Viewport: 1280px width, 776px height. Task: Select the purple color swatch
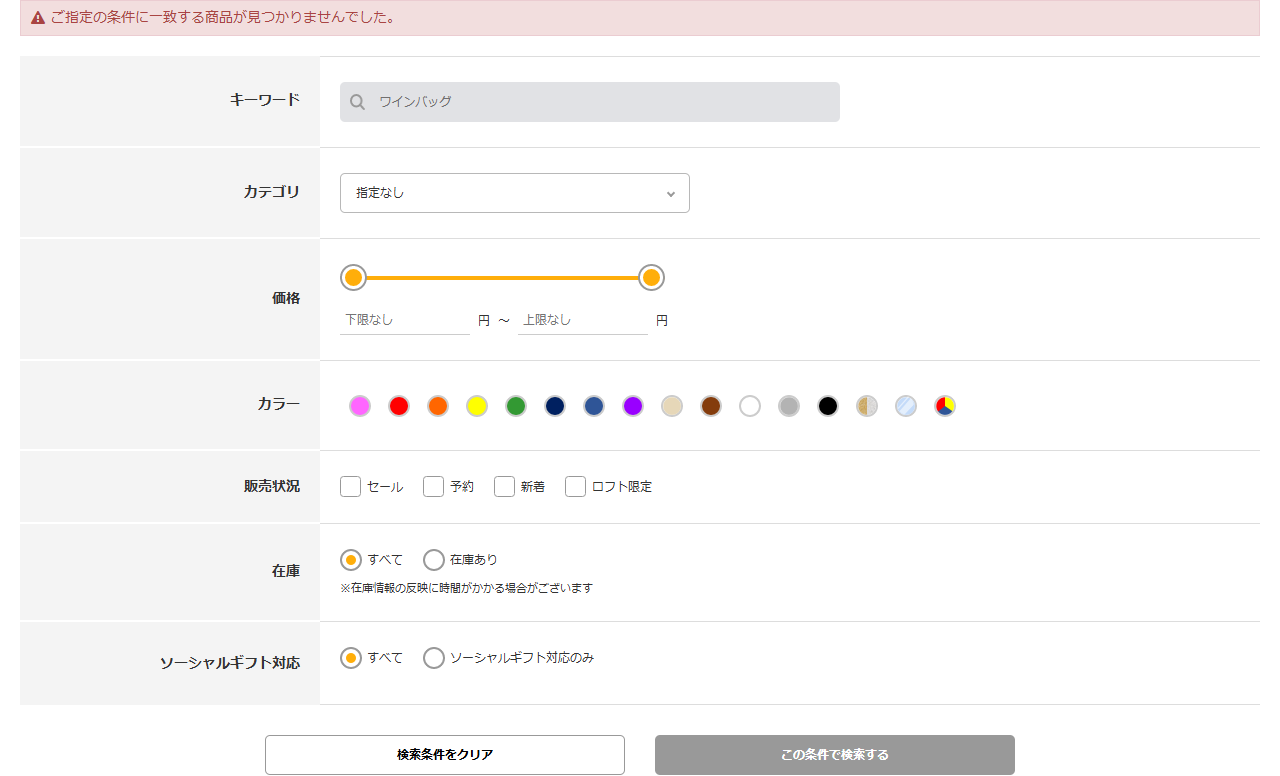[x=633, y=406]
